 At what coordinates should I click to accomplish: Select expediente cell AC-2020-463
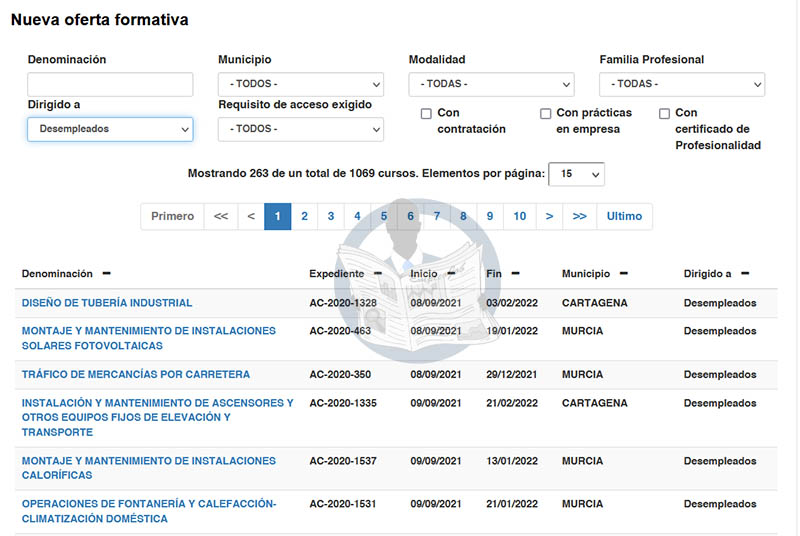(x=340, y=331)
